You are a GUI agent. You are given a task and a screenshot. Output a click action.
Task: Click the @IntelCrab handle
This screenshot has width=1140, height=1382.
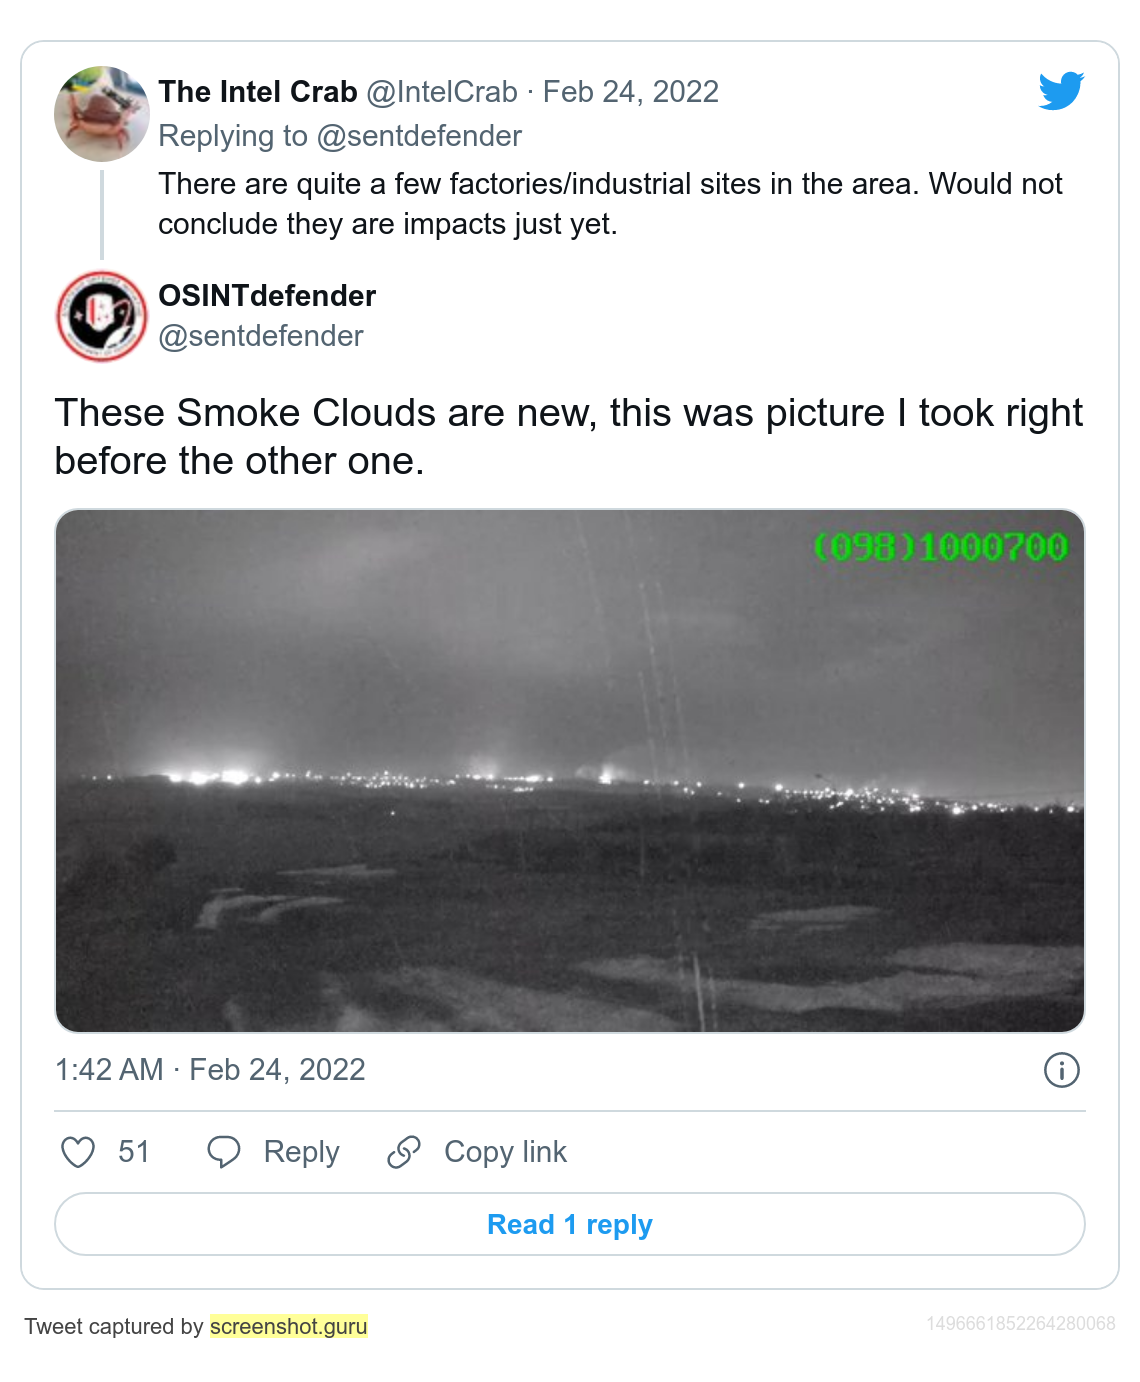pos(442,92)
